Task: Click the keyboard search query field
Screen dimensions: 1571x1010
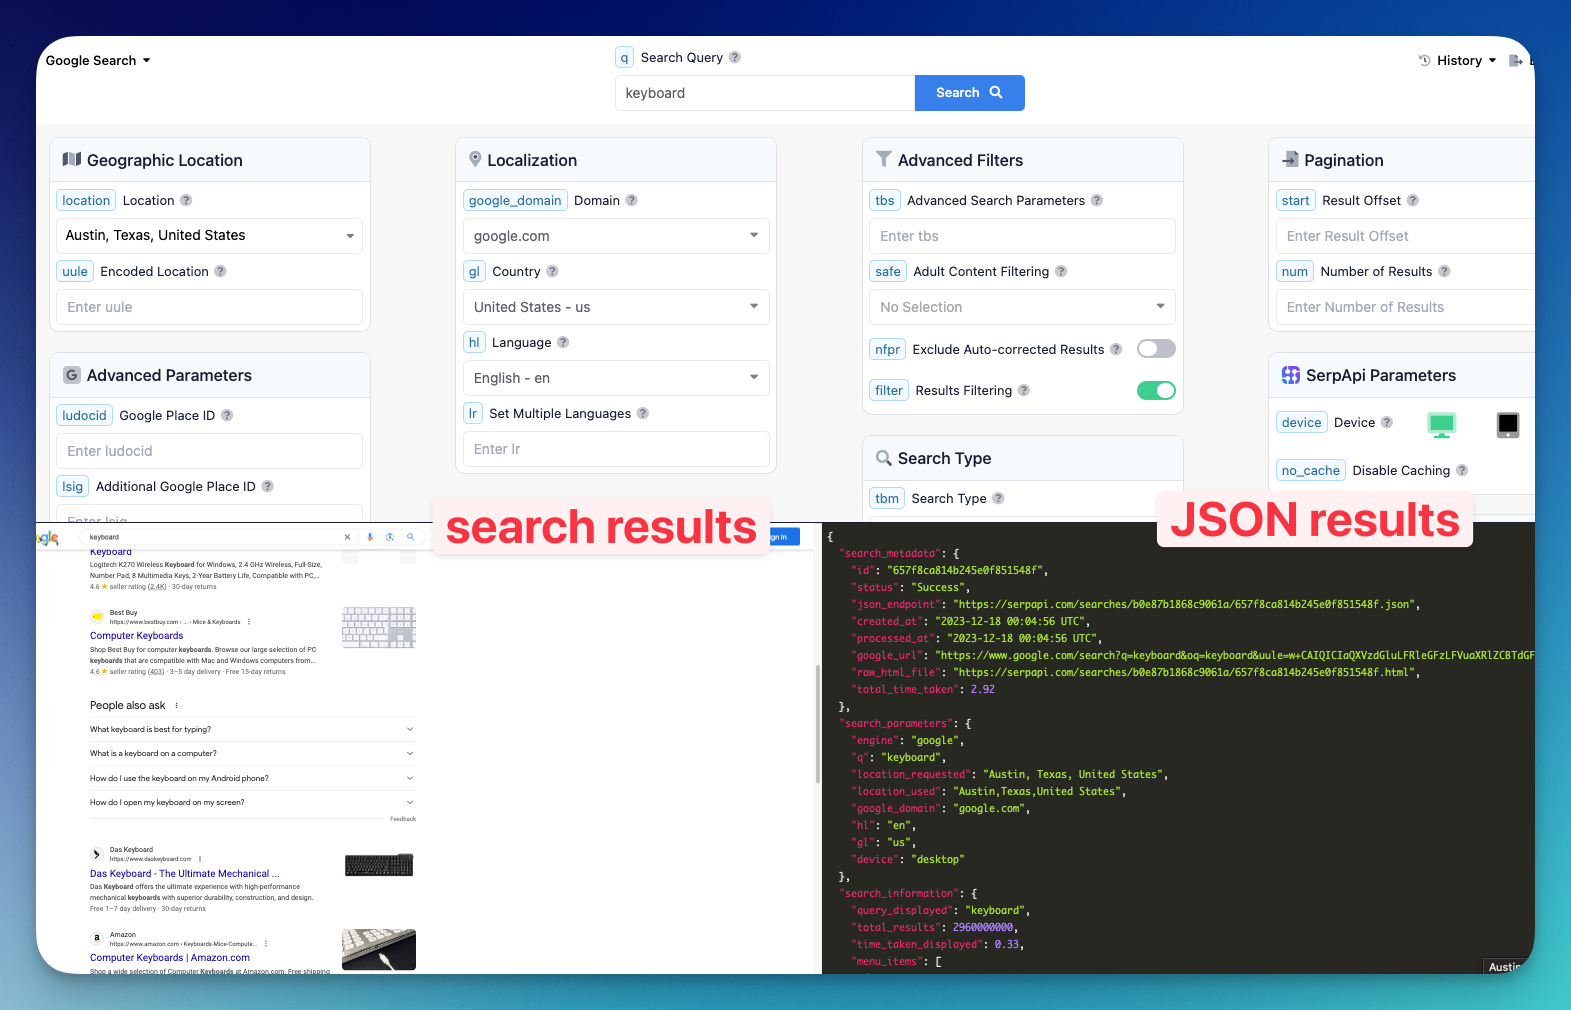Action: pyautogui.click(x=765, y=93)
